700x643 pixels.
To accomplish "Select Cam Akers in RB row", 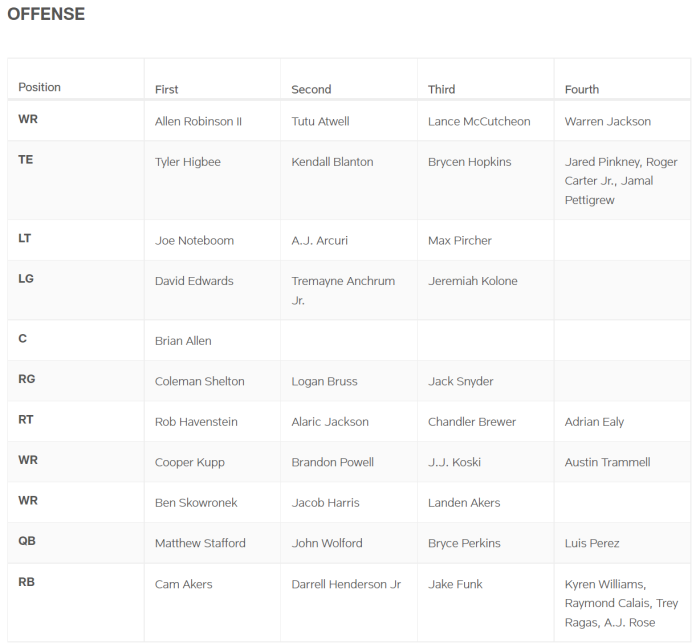I will [183, 585].
